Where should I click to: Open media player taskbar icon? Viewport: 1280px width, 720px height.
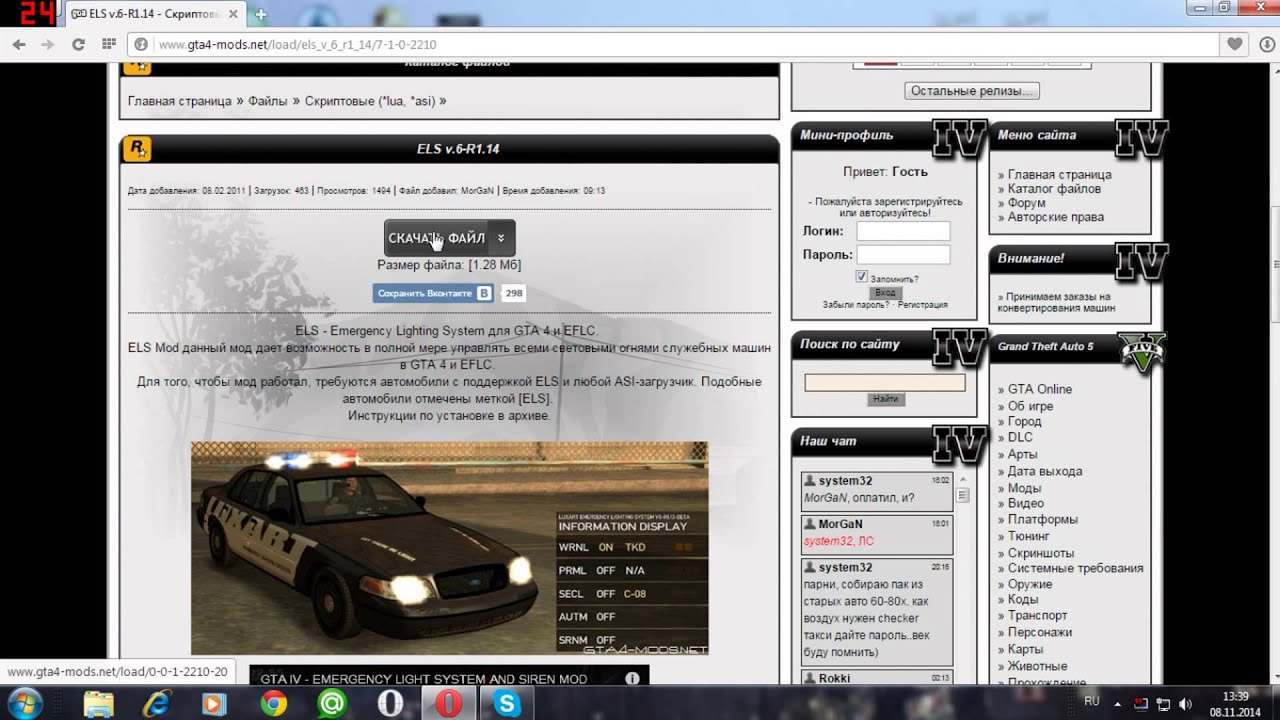click(x=214, y=704)
